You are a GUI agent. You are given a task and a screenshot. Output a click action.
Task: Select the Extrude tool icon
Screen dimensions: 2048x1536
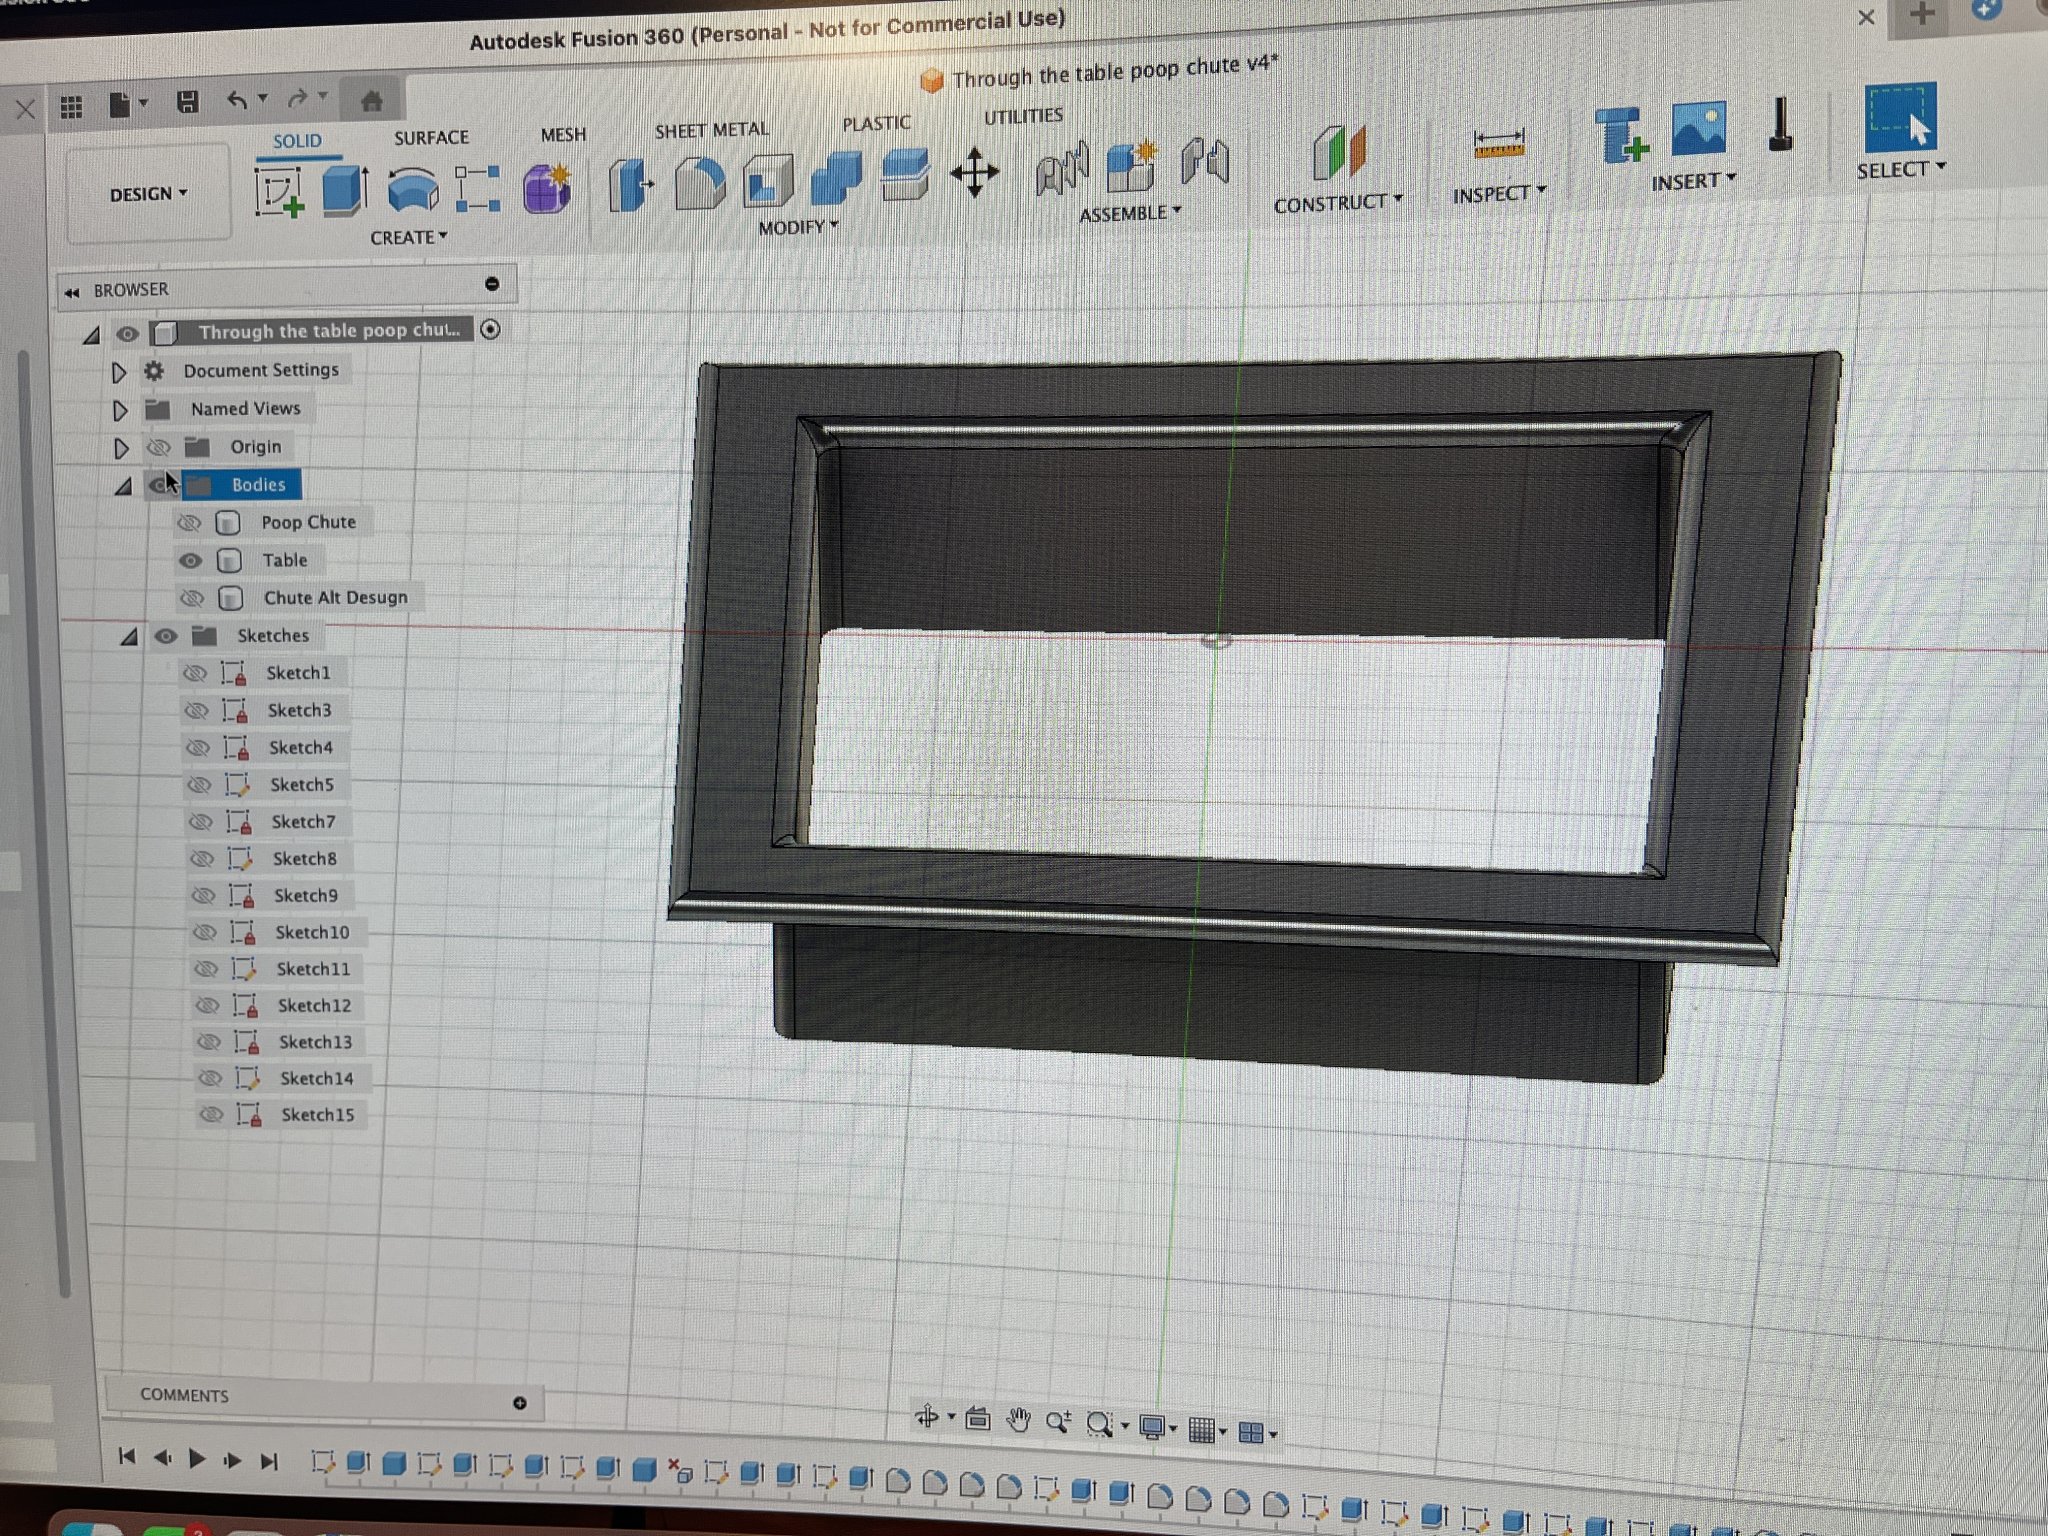345,190
